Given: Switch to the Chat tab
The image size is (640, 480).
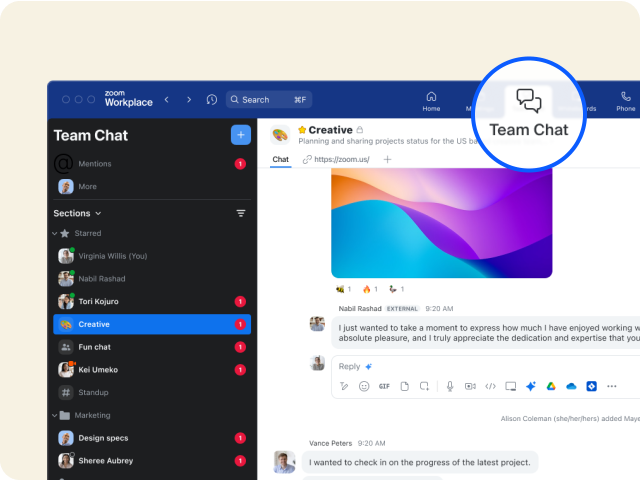Looking at the screenshot, I should [281, 159].
